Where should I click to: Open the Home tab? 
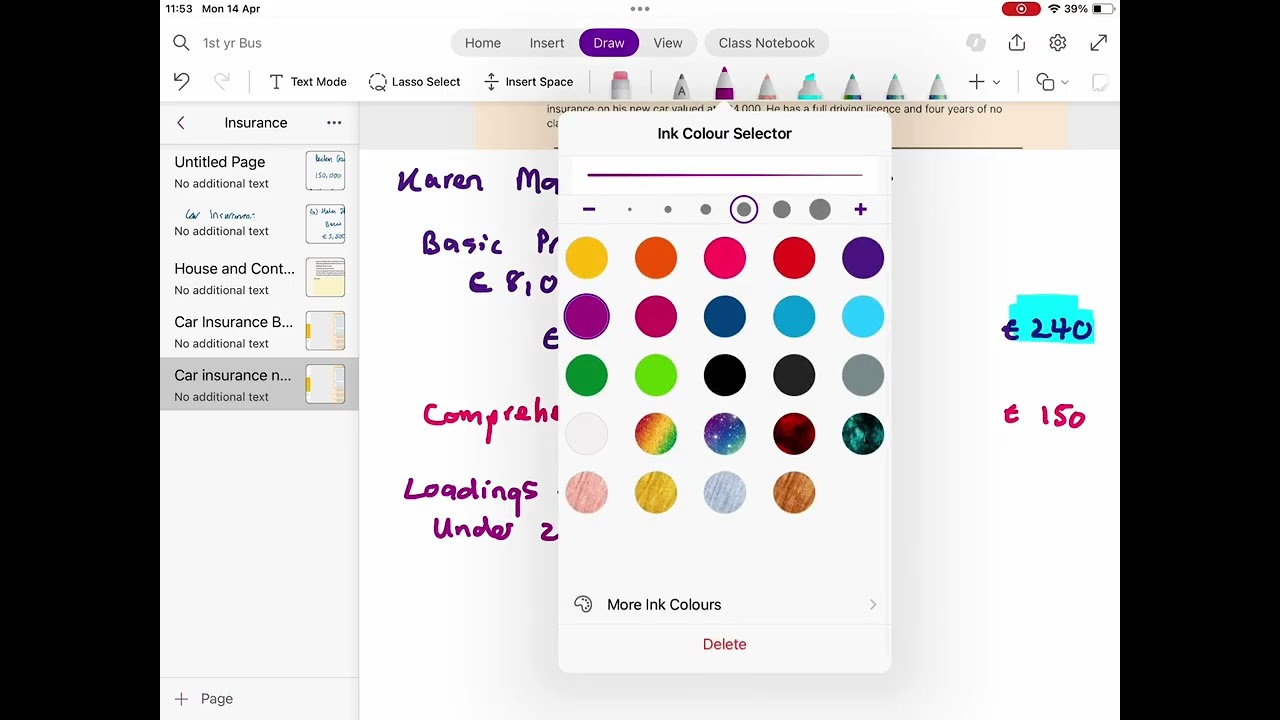(482, 43)
